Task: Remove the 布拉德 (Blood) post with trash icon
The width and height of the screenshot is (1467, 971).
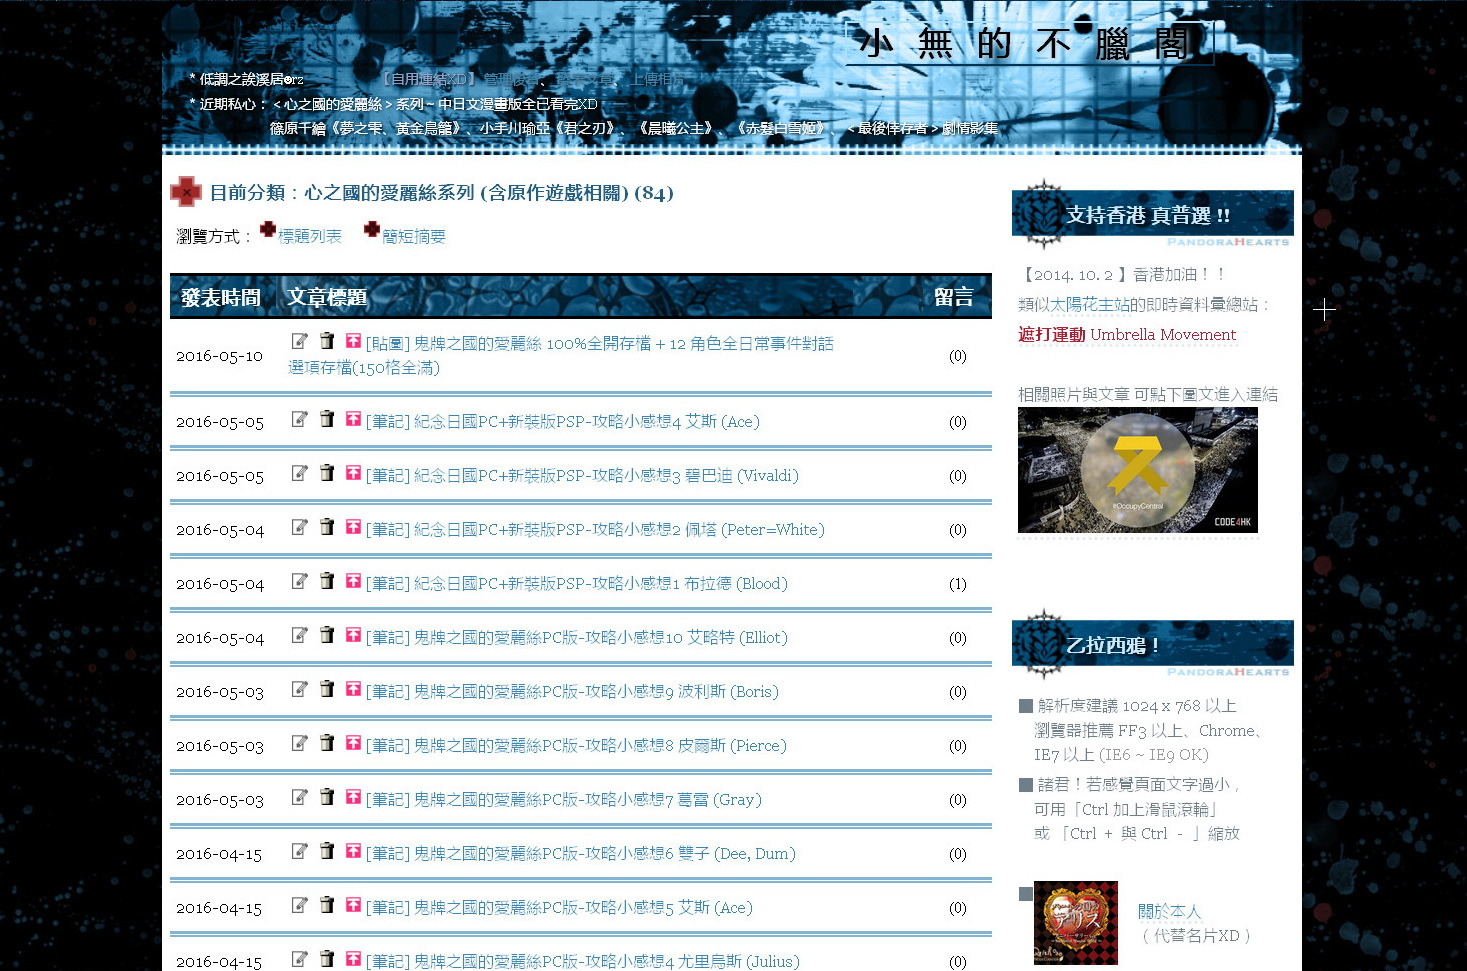Action: (327, 581)
